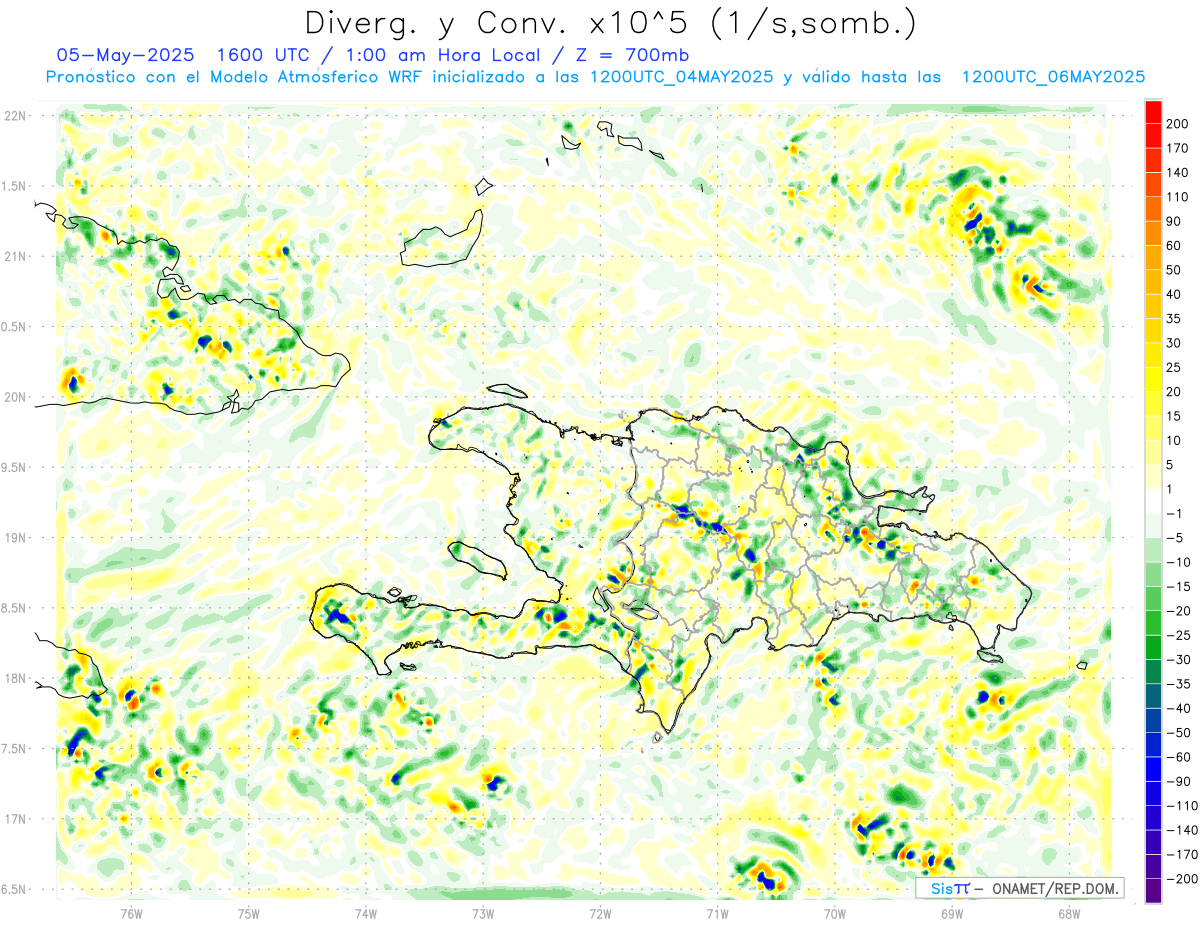Click the '-10' colorbar value

(x=1178, y=562)
